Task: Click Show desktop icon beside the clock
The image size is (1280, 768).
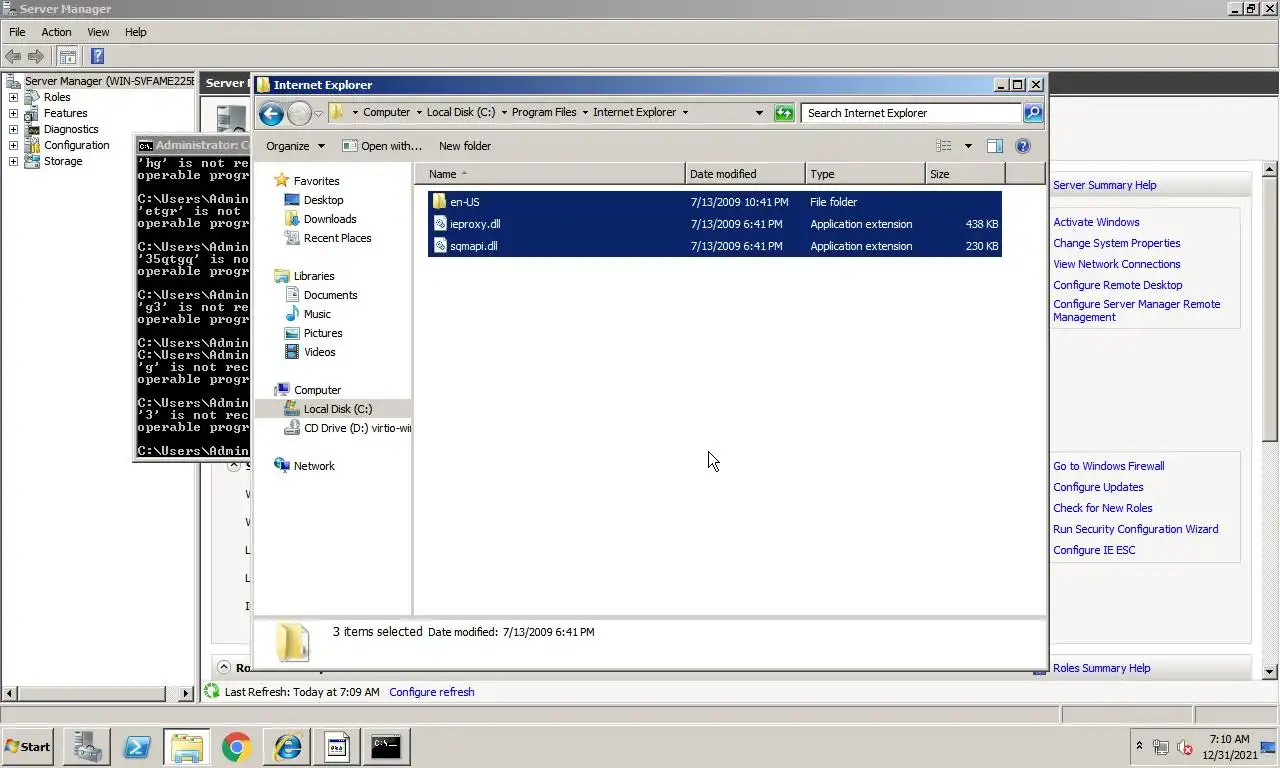Action: pyautogui.click(x=1267, y=747)
